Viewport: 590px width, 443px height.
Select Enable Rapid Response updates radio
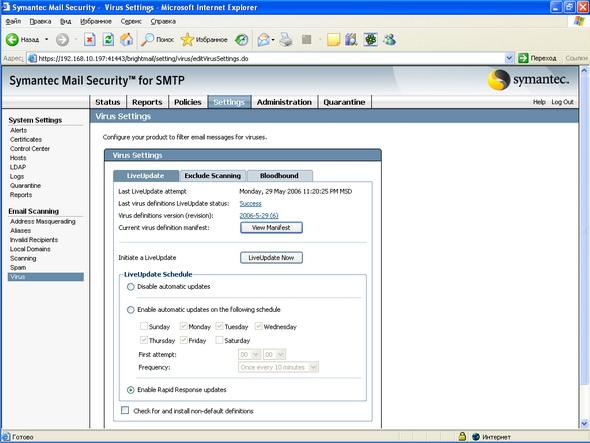[131, 390]
